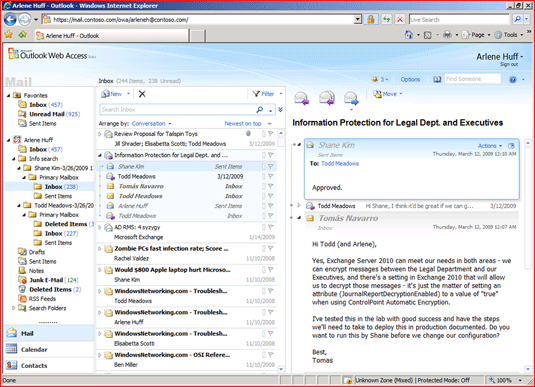535x387 pixels.
Task: Click the browser Refresh icon
Action: point(386,19)
